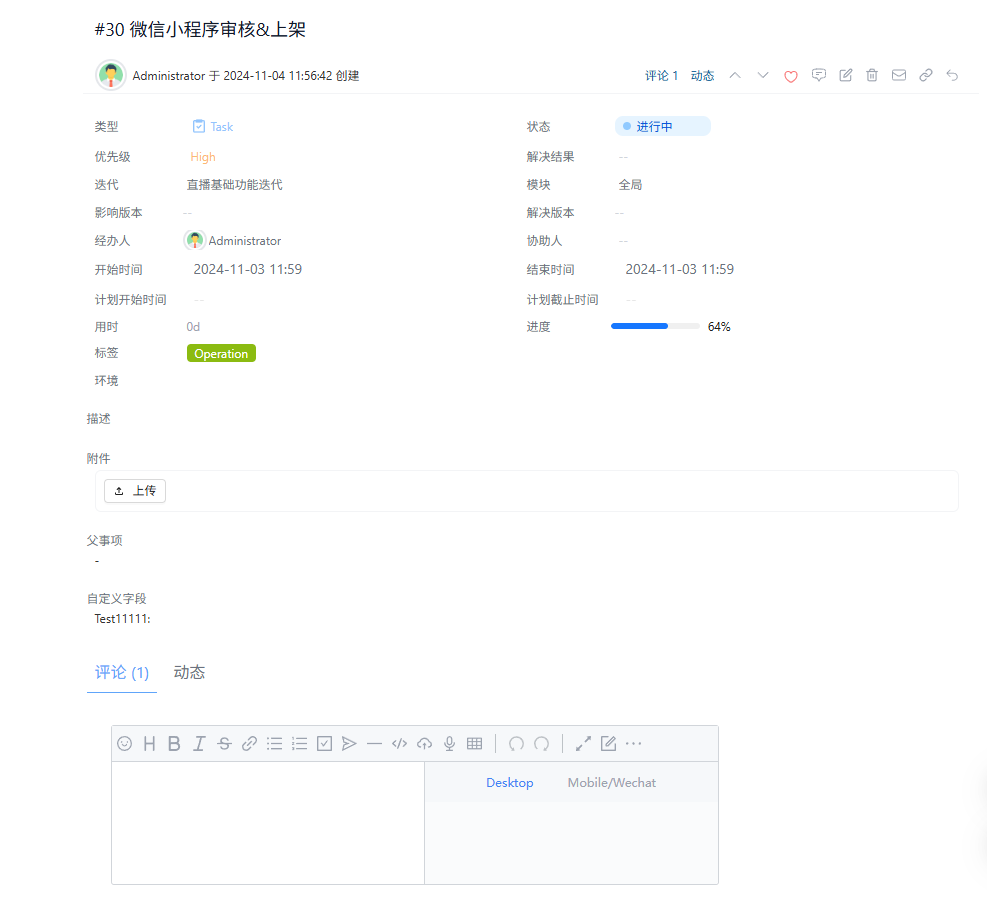Redo edit in comment editor
The image size is (987, 905).
coord(541,743)
